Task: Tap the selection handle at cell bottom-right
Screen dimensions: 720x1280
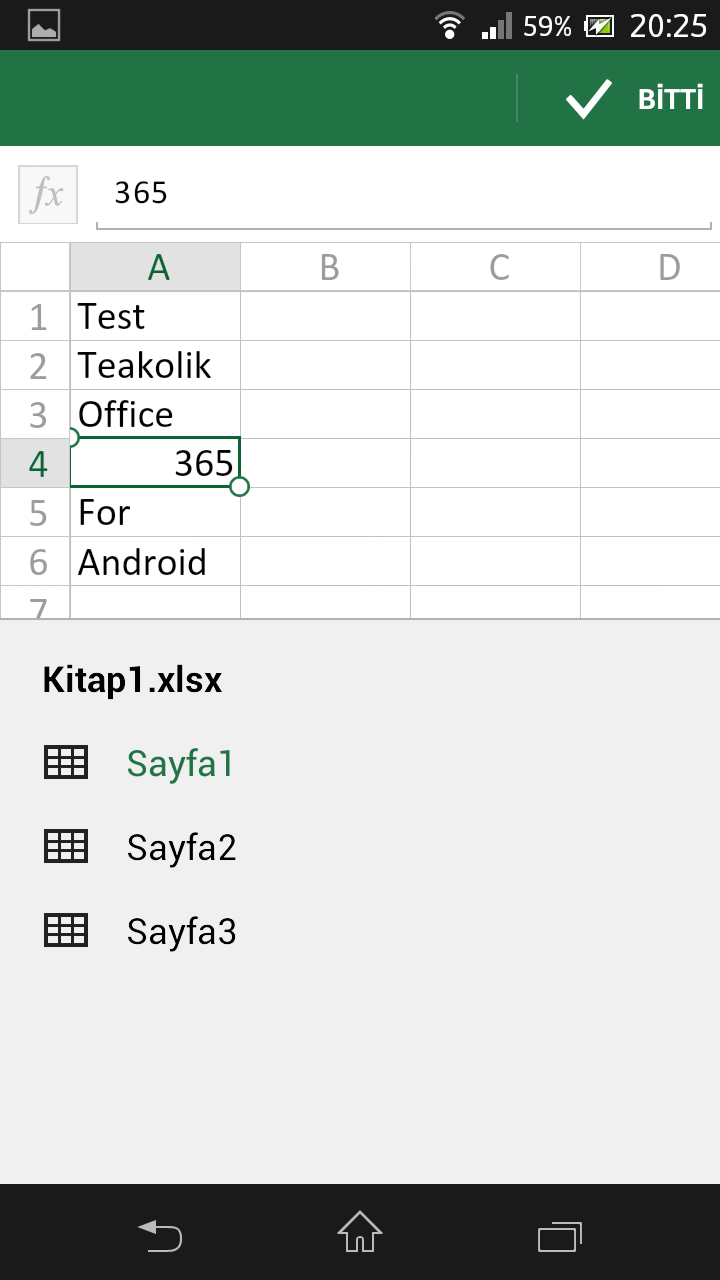Action: click(239, 486)
